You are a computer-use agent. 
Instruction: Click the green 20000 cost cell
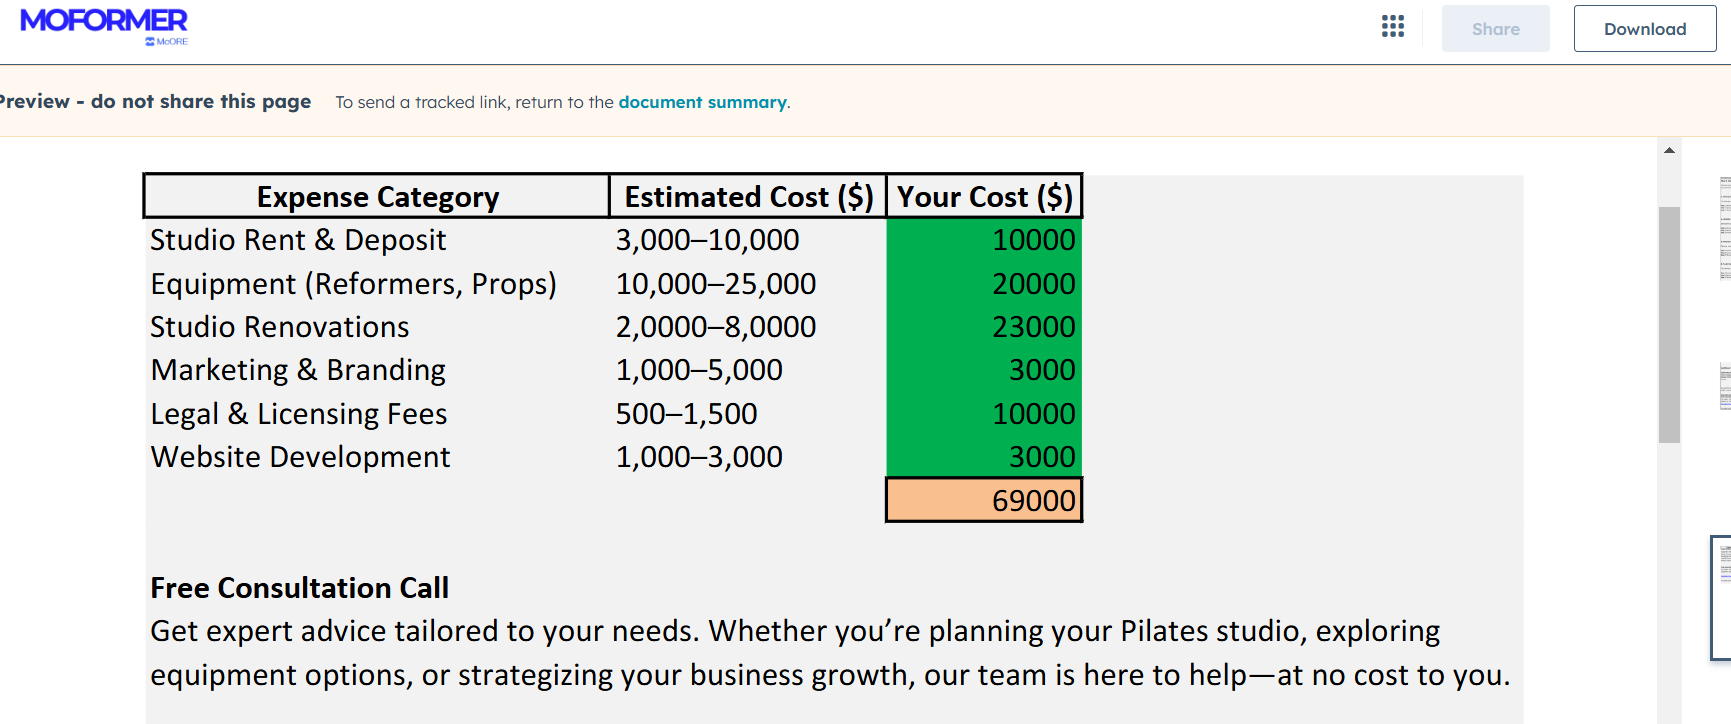point(984,284)
